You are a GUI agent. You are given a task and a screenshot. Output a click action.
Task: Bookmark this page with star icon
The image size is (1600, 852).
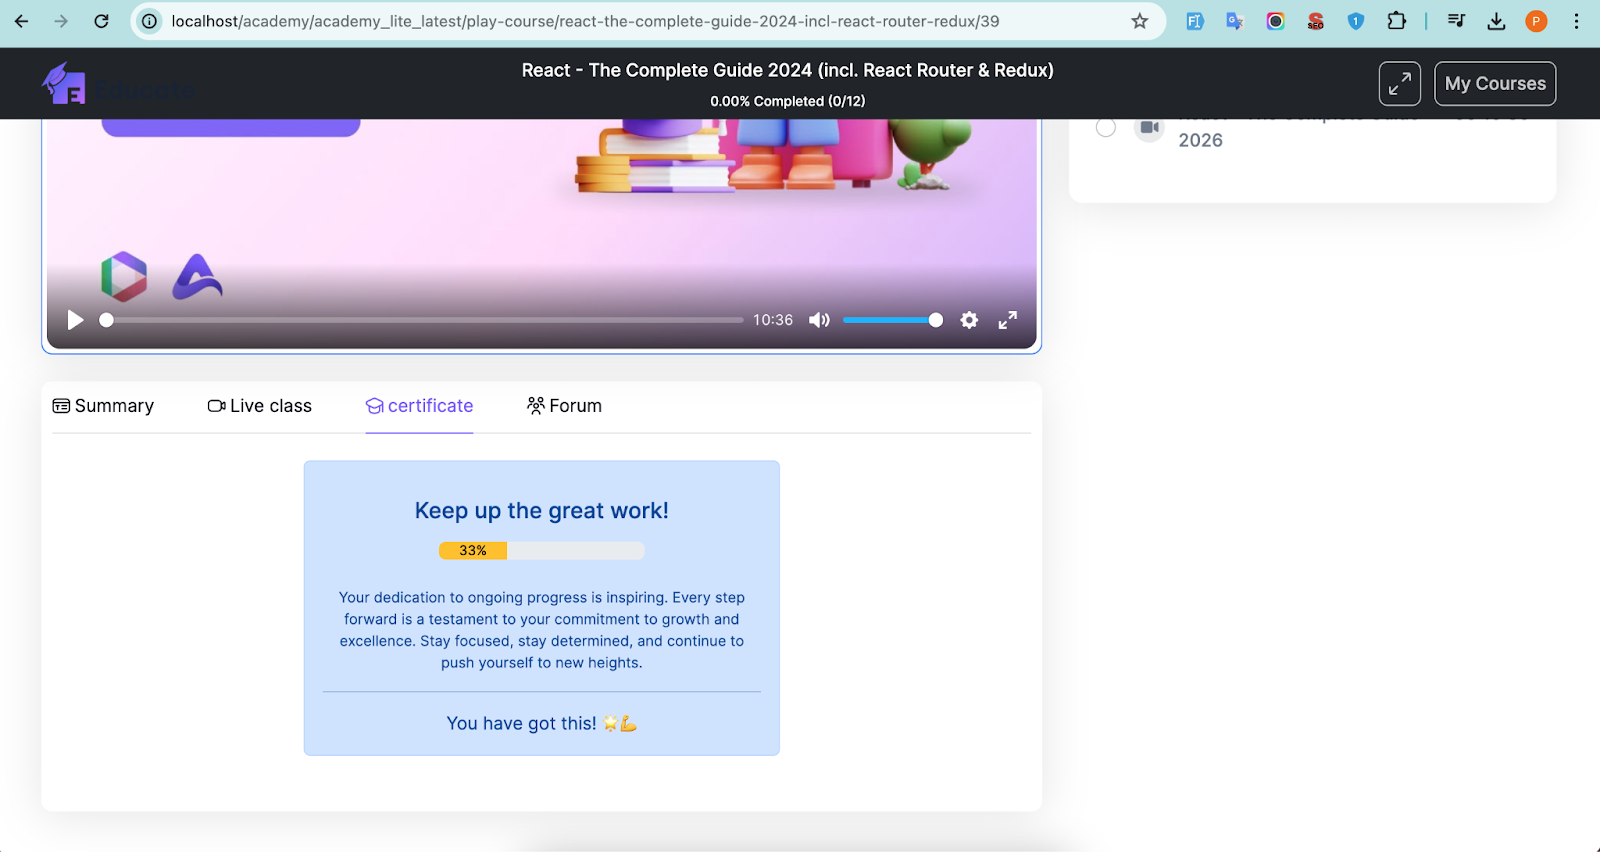[x=1139, y=21]
